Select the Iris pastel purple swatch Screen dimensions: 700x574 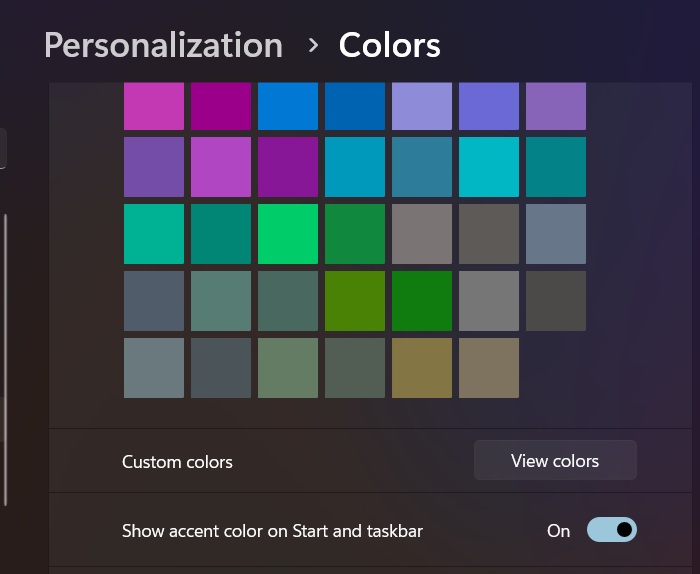pos(556,106)
